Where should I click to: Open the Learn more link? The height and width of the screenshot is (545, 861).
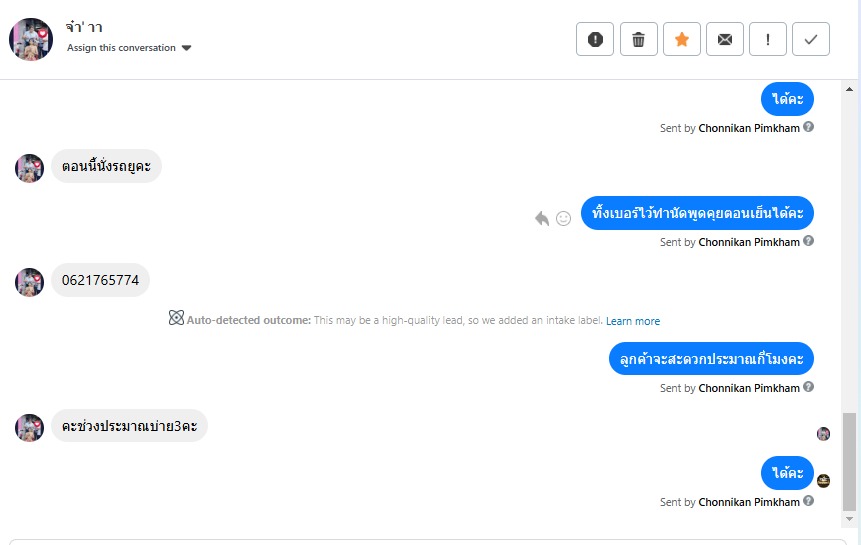pyautogui.click(x=633, y=321)
